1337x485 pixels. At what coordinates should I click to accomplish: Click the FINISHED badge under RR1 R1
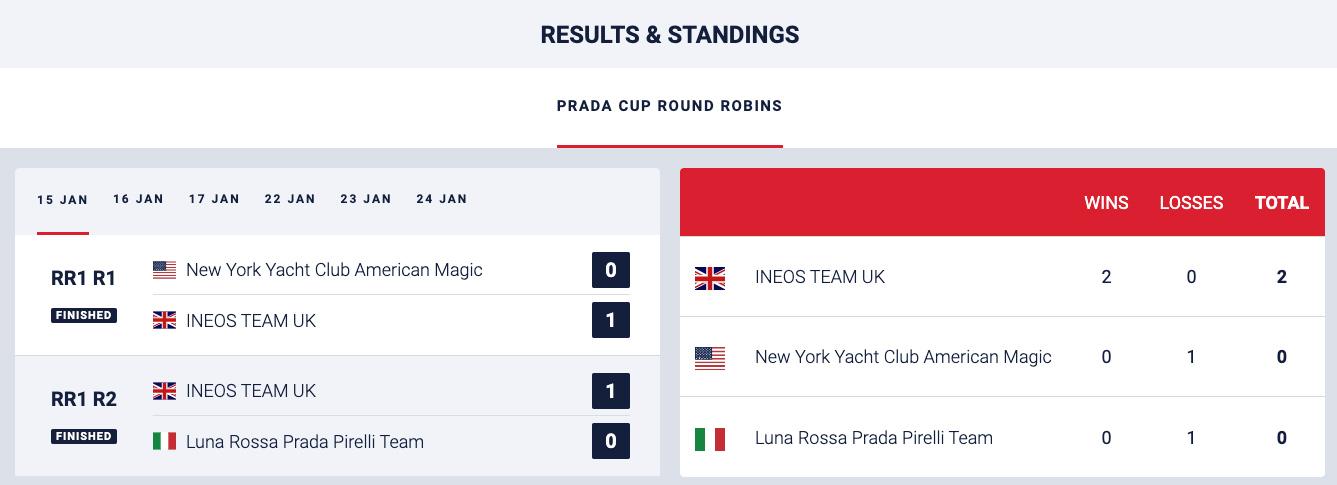coord(84,315)
